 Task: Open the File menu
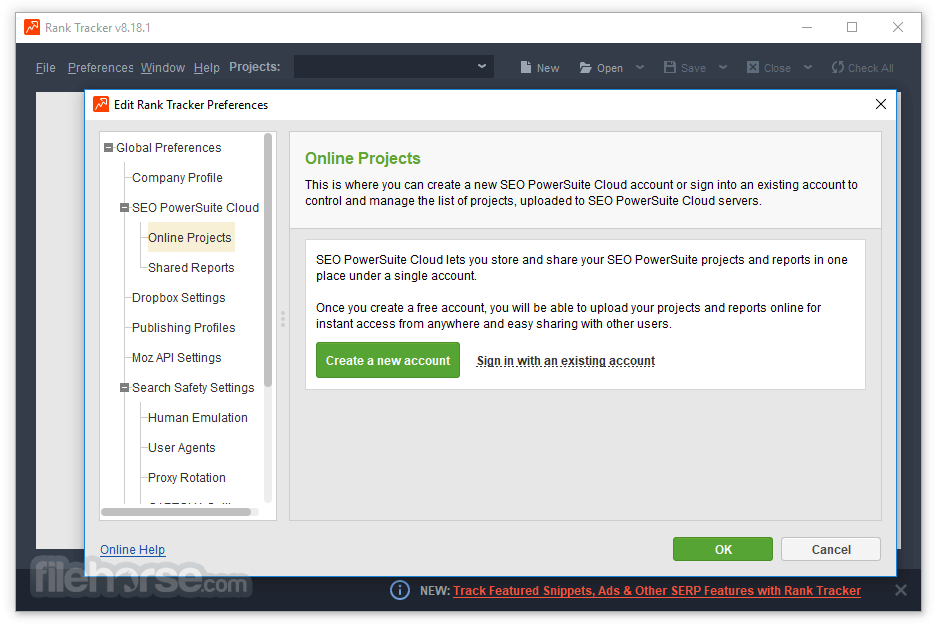click(x=45, y=68)
